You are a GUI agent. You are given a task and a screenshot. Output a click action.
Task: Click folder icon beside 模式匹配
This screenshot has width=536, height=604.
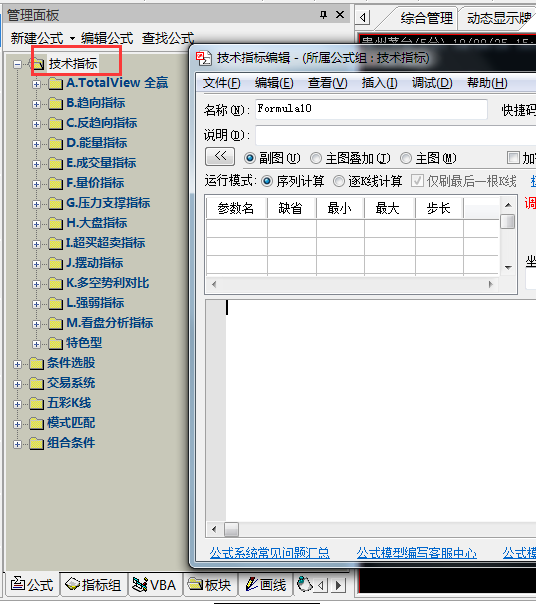[x=37, y=424]
